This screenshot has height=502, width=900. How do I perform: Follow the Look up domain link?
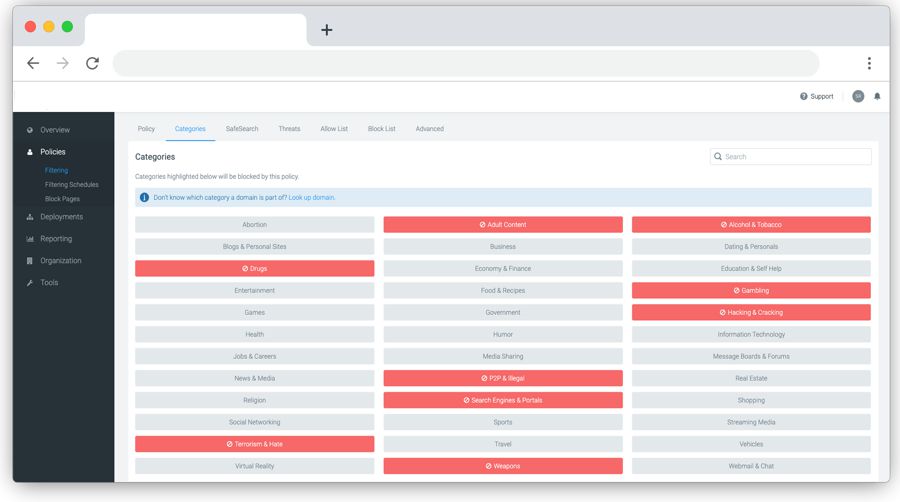[312, 197]
